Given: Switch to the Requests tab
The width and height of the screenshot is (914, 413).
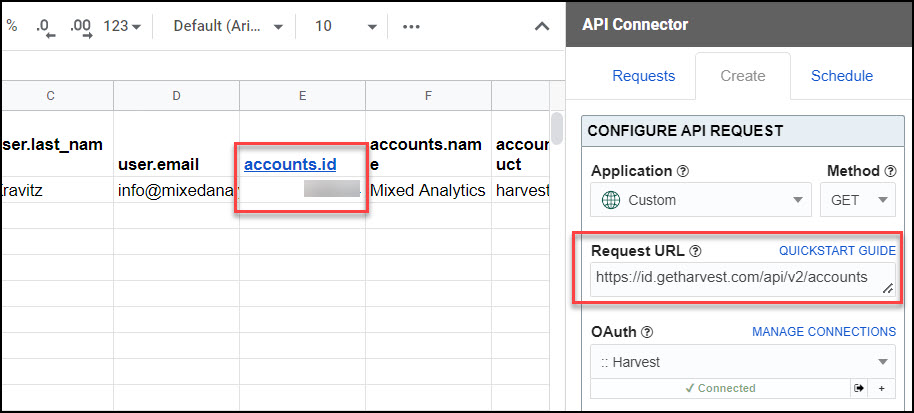Looking at the screenshot, I should pos(644,76).
